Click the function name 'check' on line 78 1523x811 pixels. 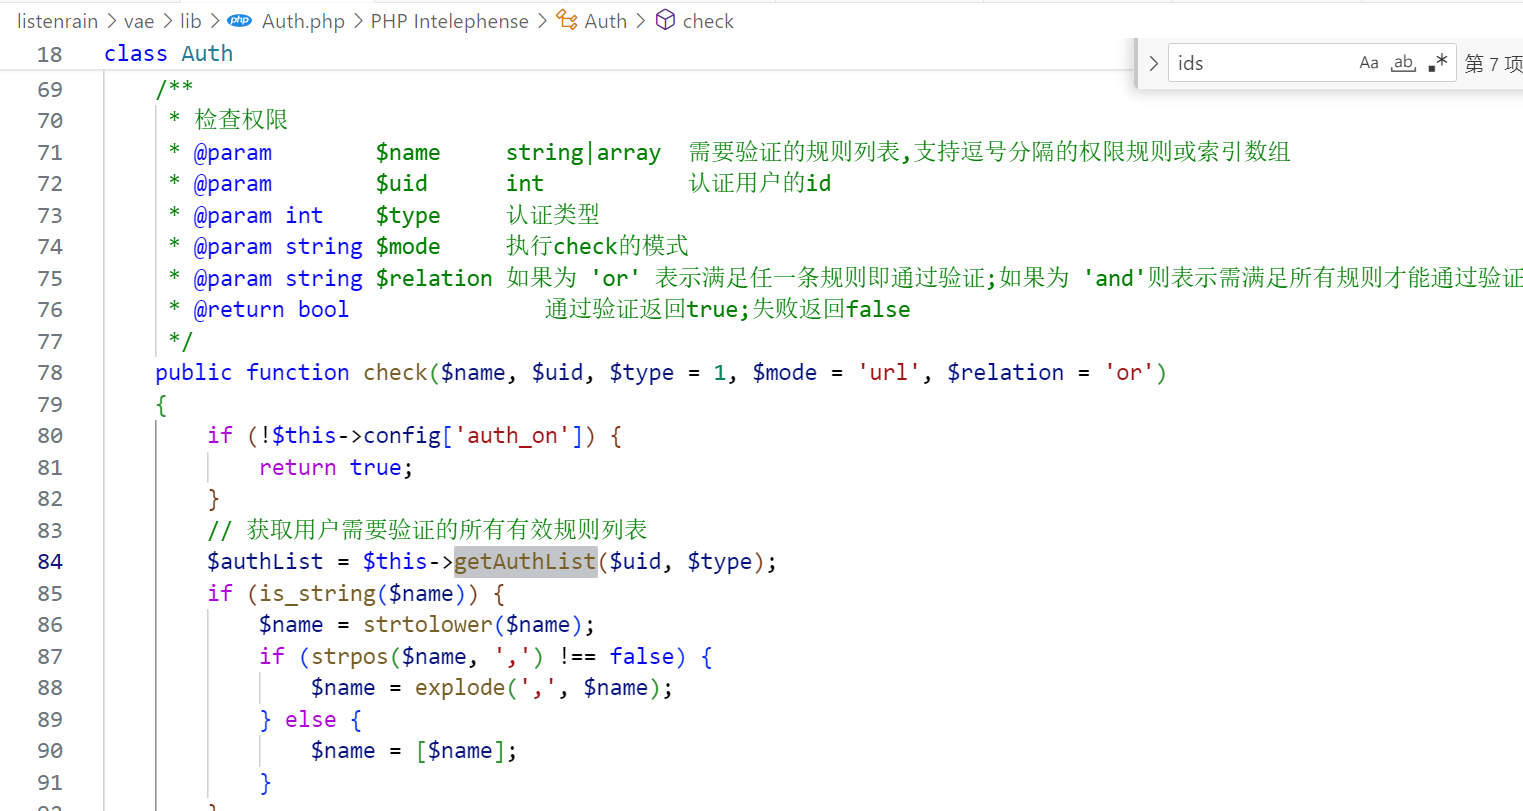[x=396, y=373]
